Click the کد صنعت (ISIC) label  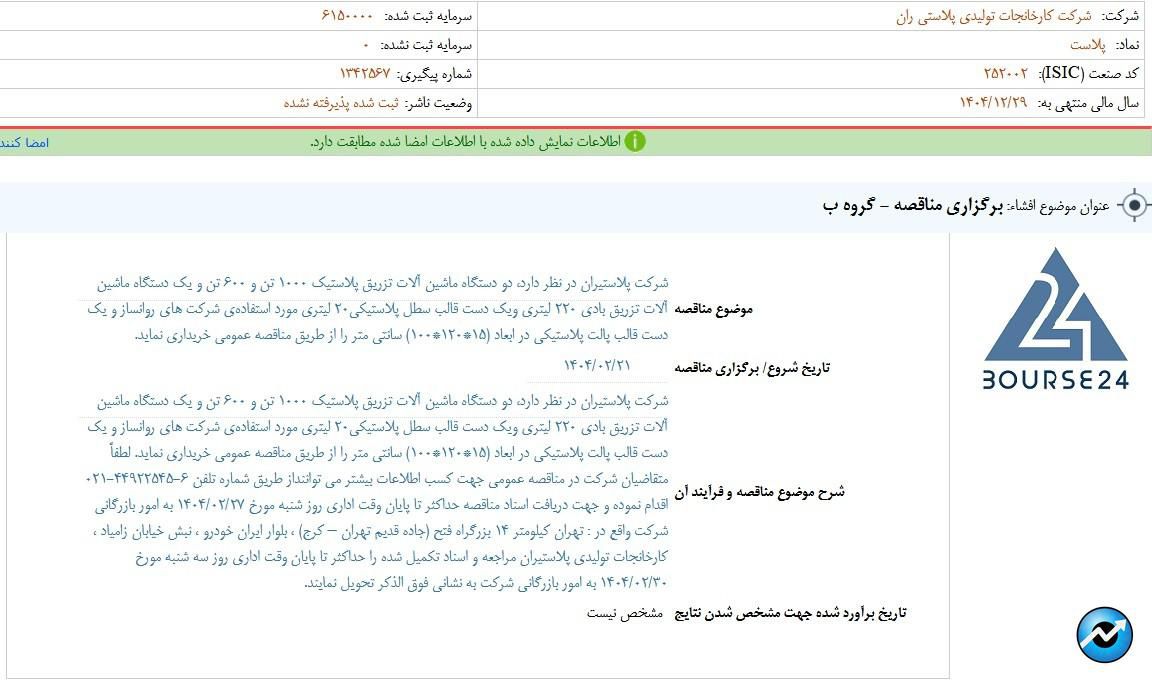(x=1090, y=73)
